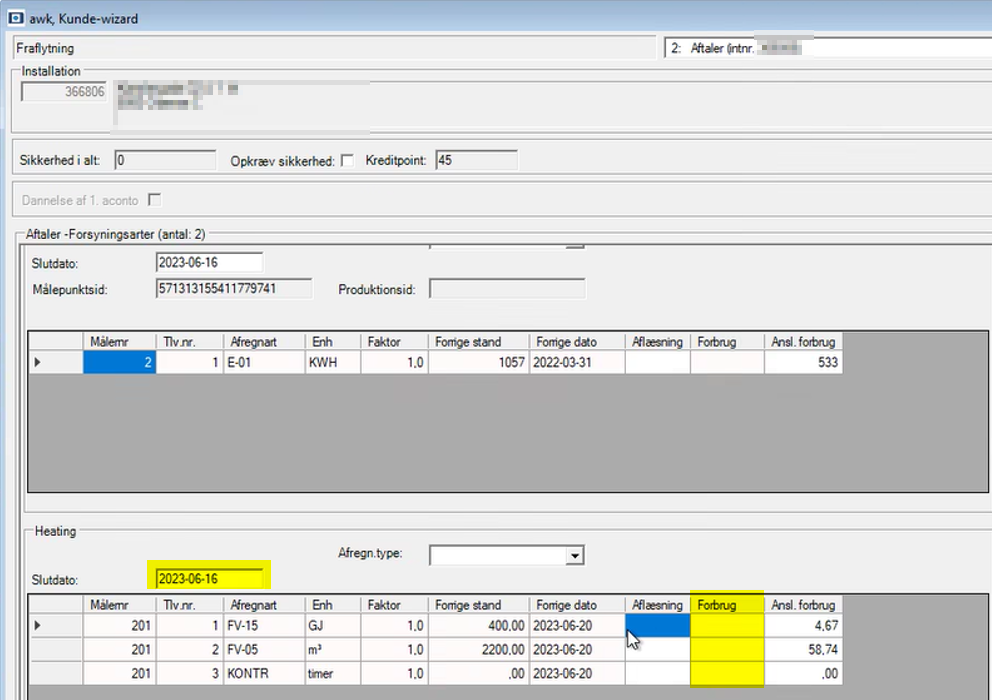Click the Aflæsning cell in the E-01 row
The height and width of the screenshot is (700, 992).
[657, 362]
